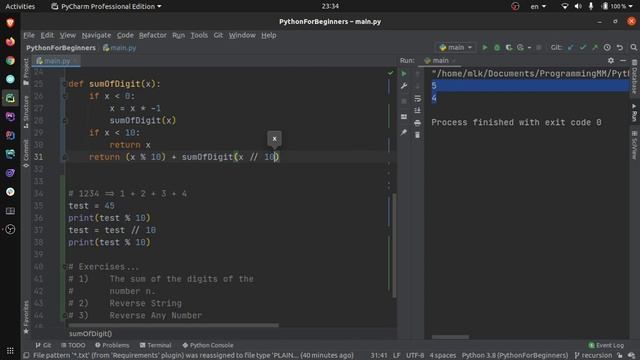
Task: Open Ubuntu Show Applications grid
Action: pos(10,350)
